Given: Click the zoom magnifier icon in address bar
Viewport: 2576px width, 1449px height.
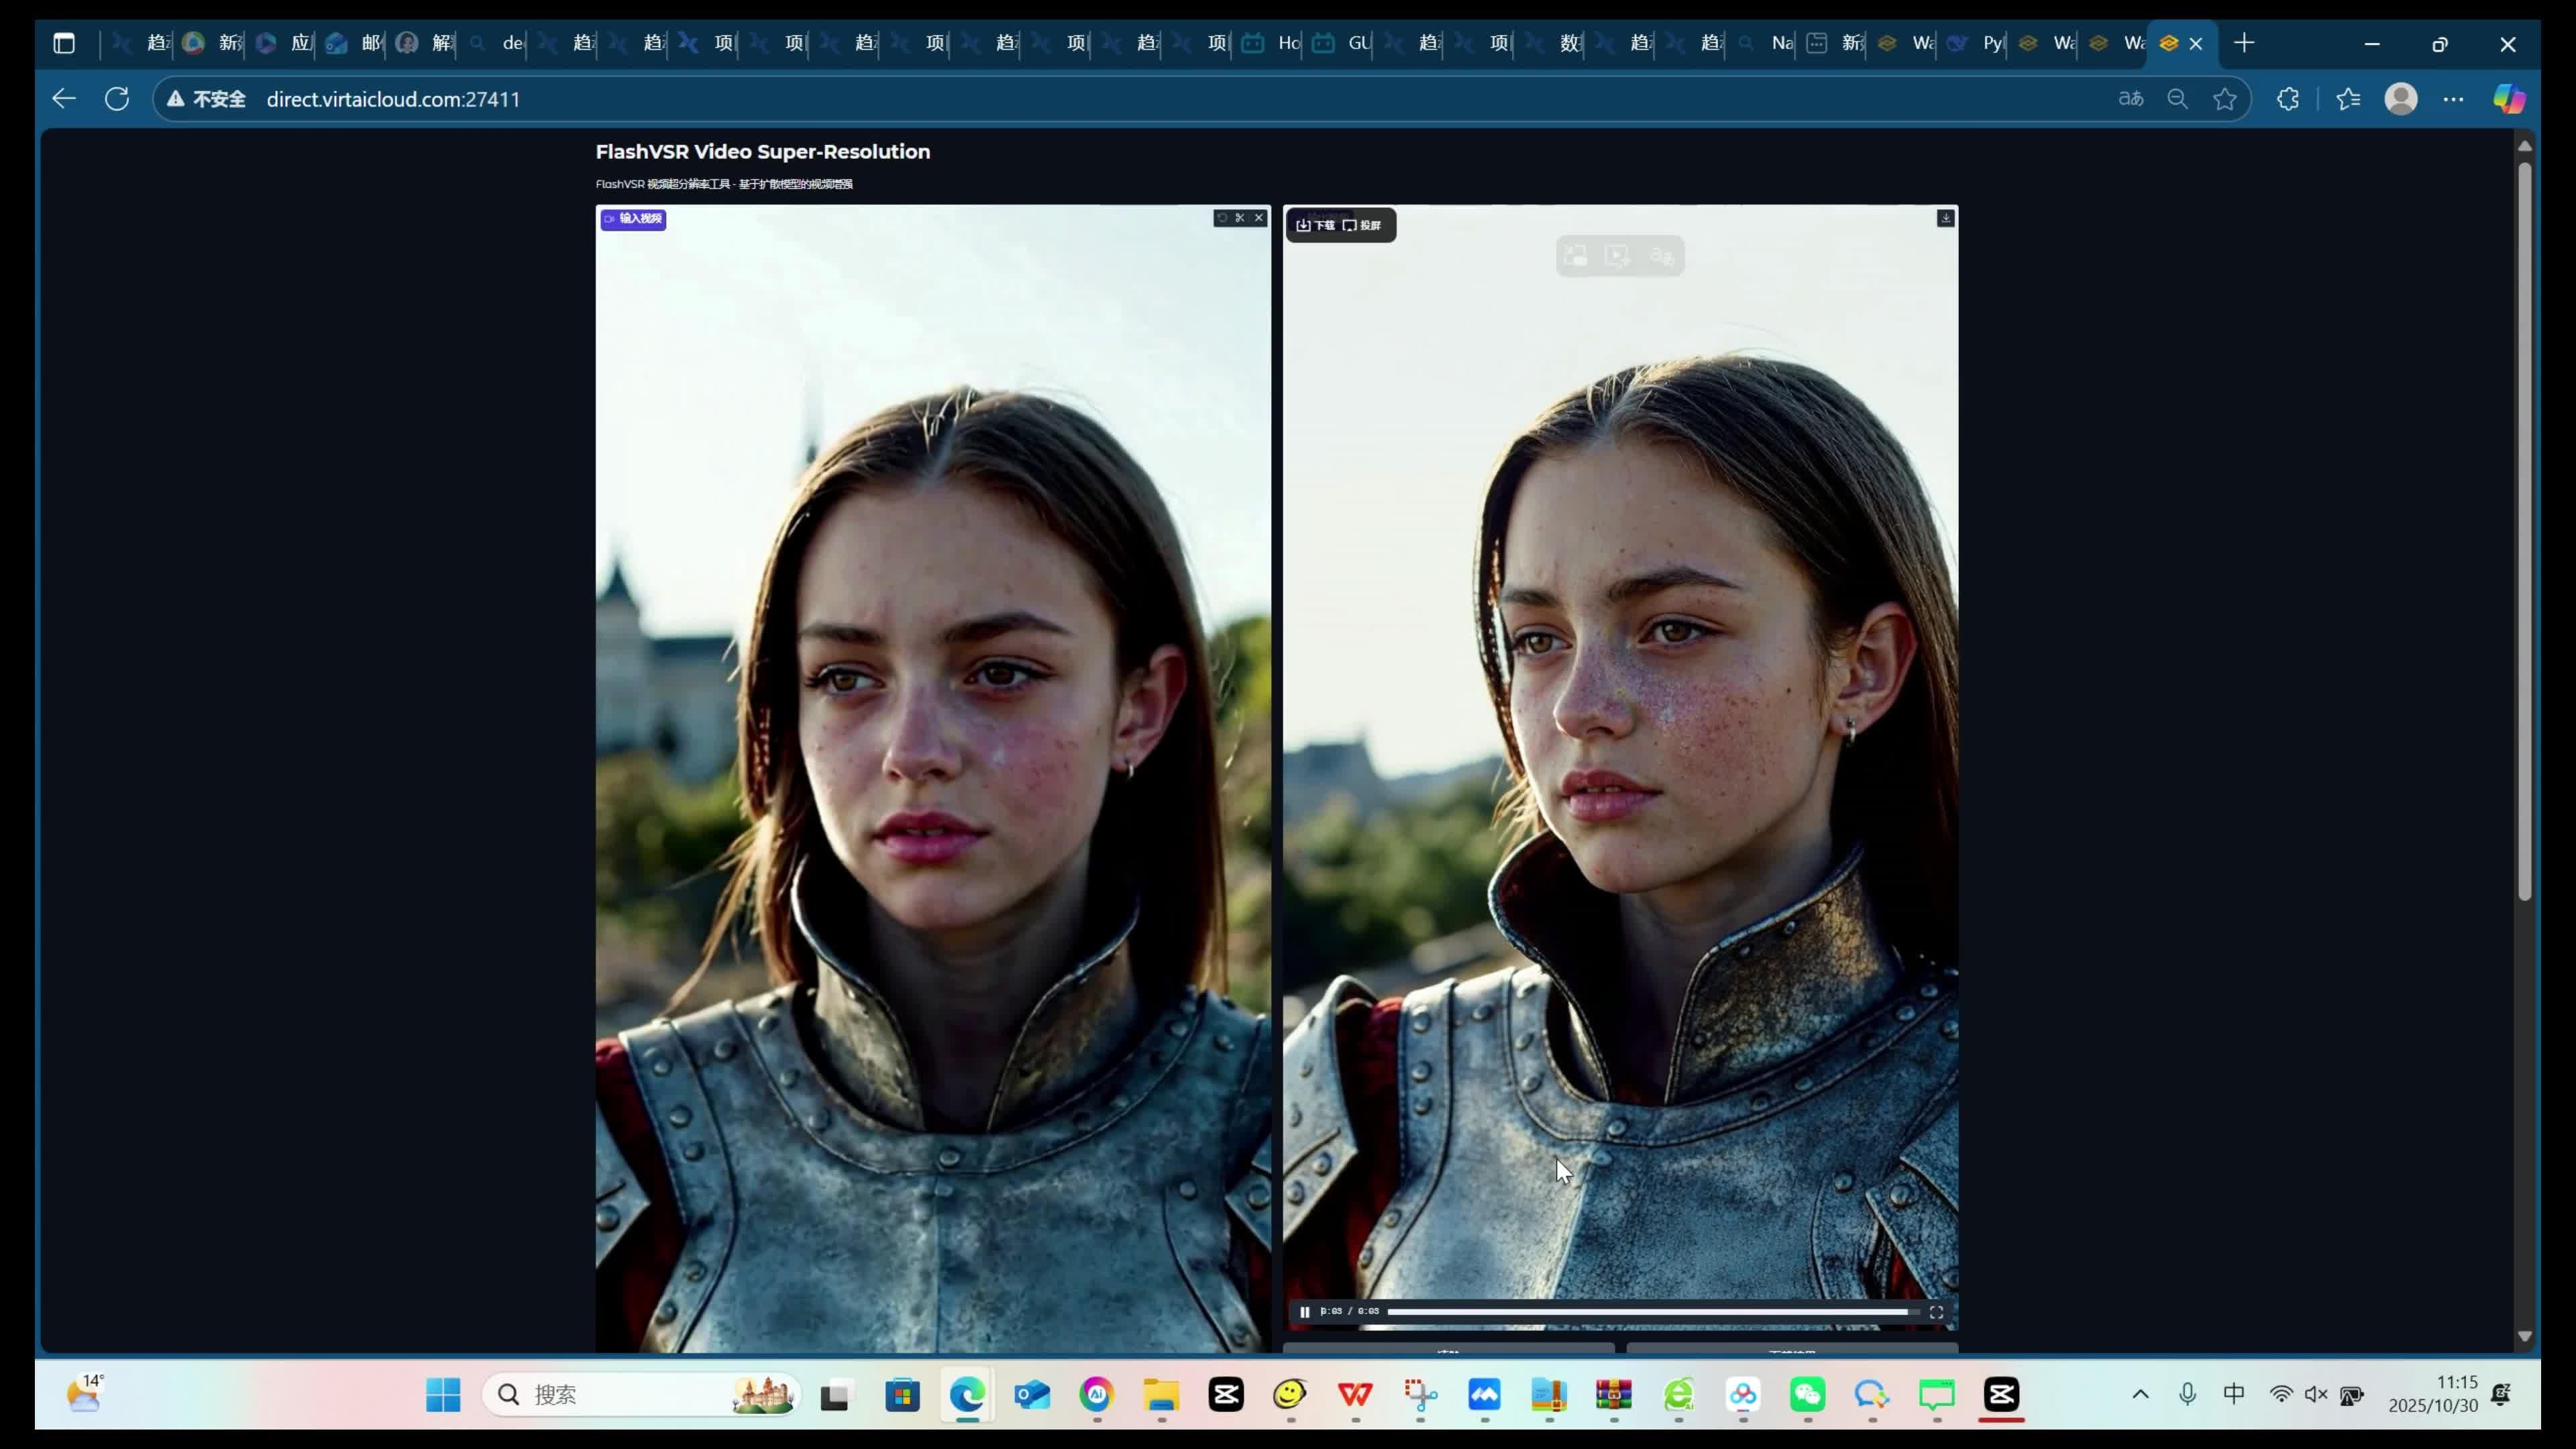Looking at the screenshot, I should click(2177, 99).
